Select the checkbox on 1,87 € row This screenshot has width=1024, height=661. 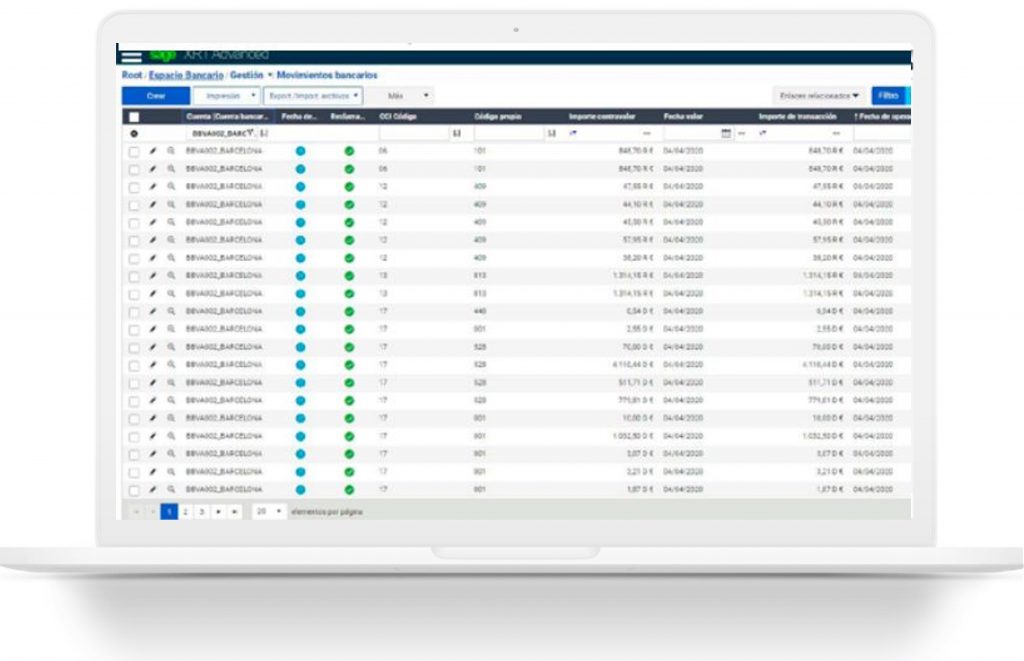point(134,491)
